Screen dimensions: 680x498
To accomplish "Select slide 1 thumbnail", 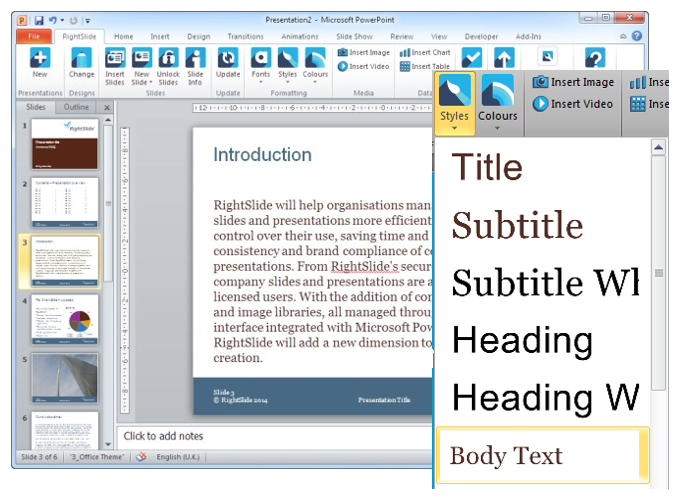I will coord(65,144).
